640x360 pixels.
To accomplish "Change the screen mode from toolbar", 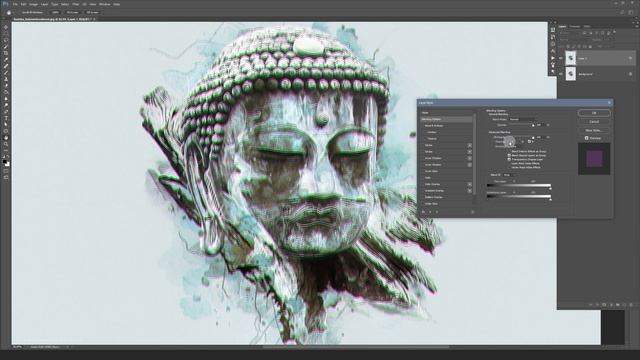I will point(6,178).
